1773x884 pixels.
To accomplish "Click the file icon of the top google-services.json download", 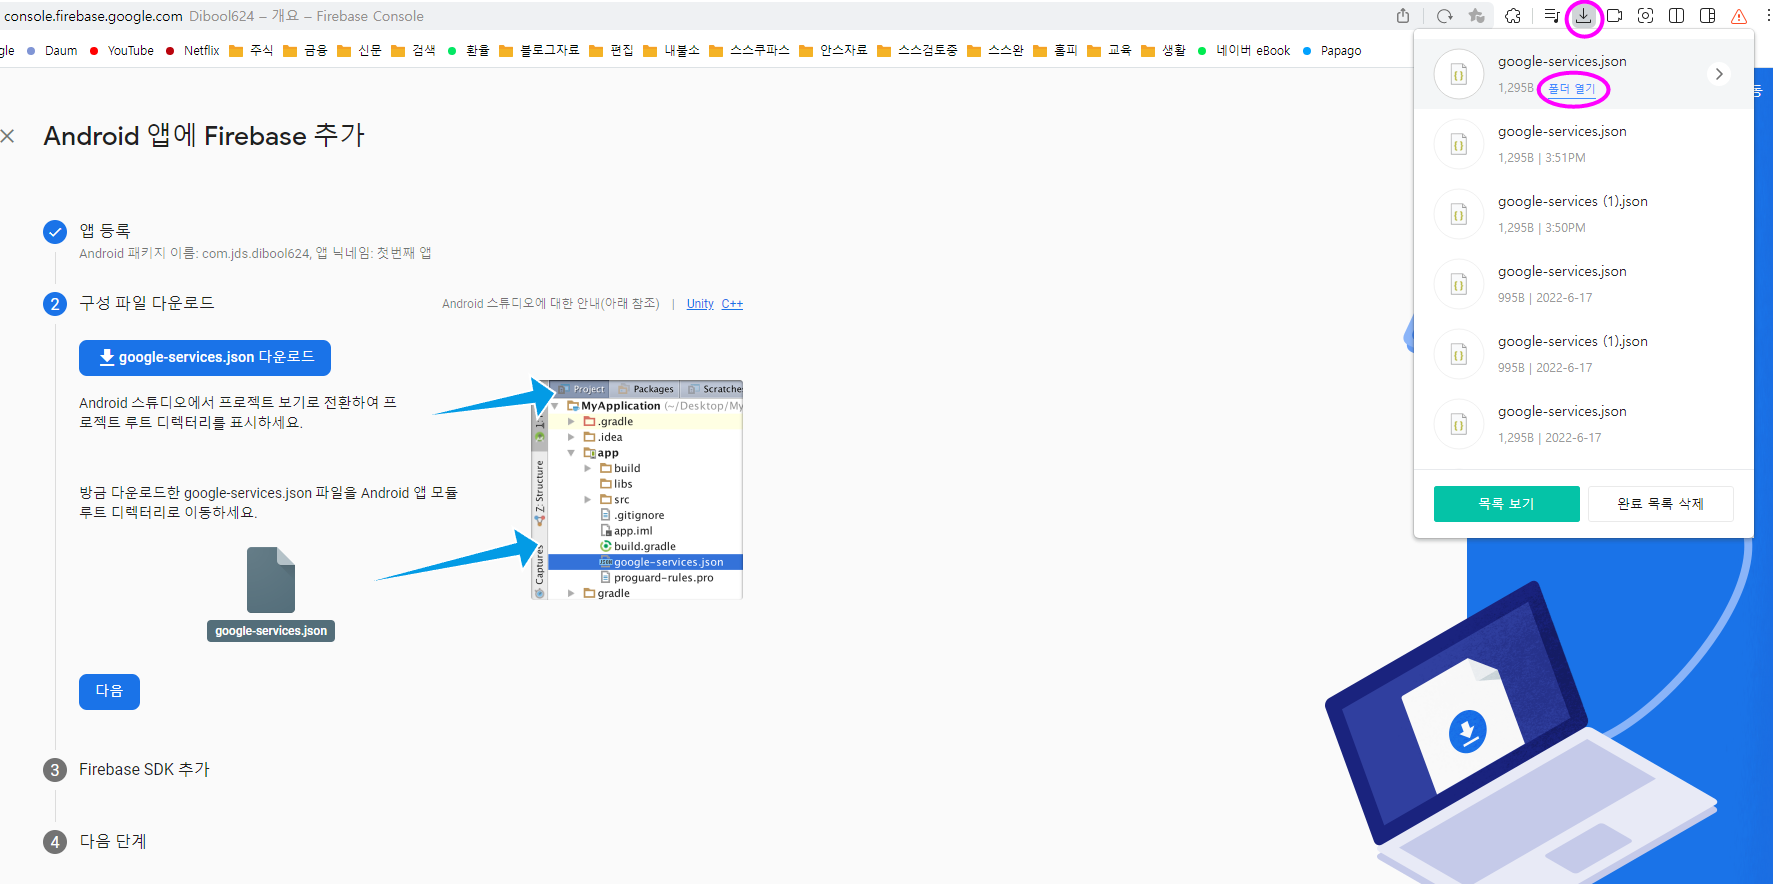I will click(1459, 74).
